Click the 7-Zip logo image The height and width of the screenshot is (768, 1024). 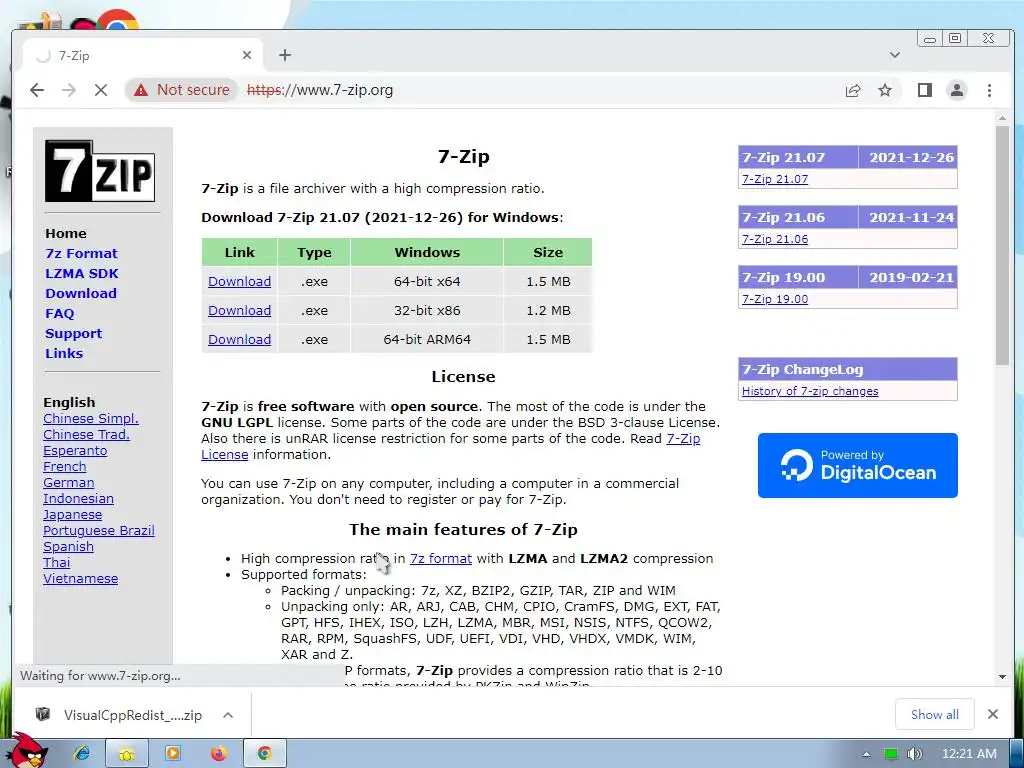pos(100,171)
